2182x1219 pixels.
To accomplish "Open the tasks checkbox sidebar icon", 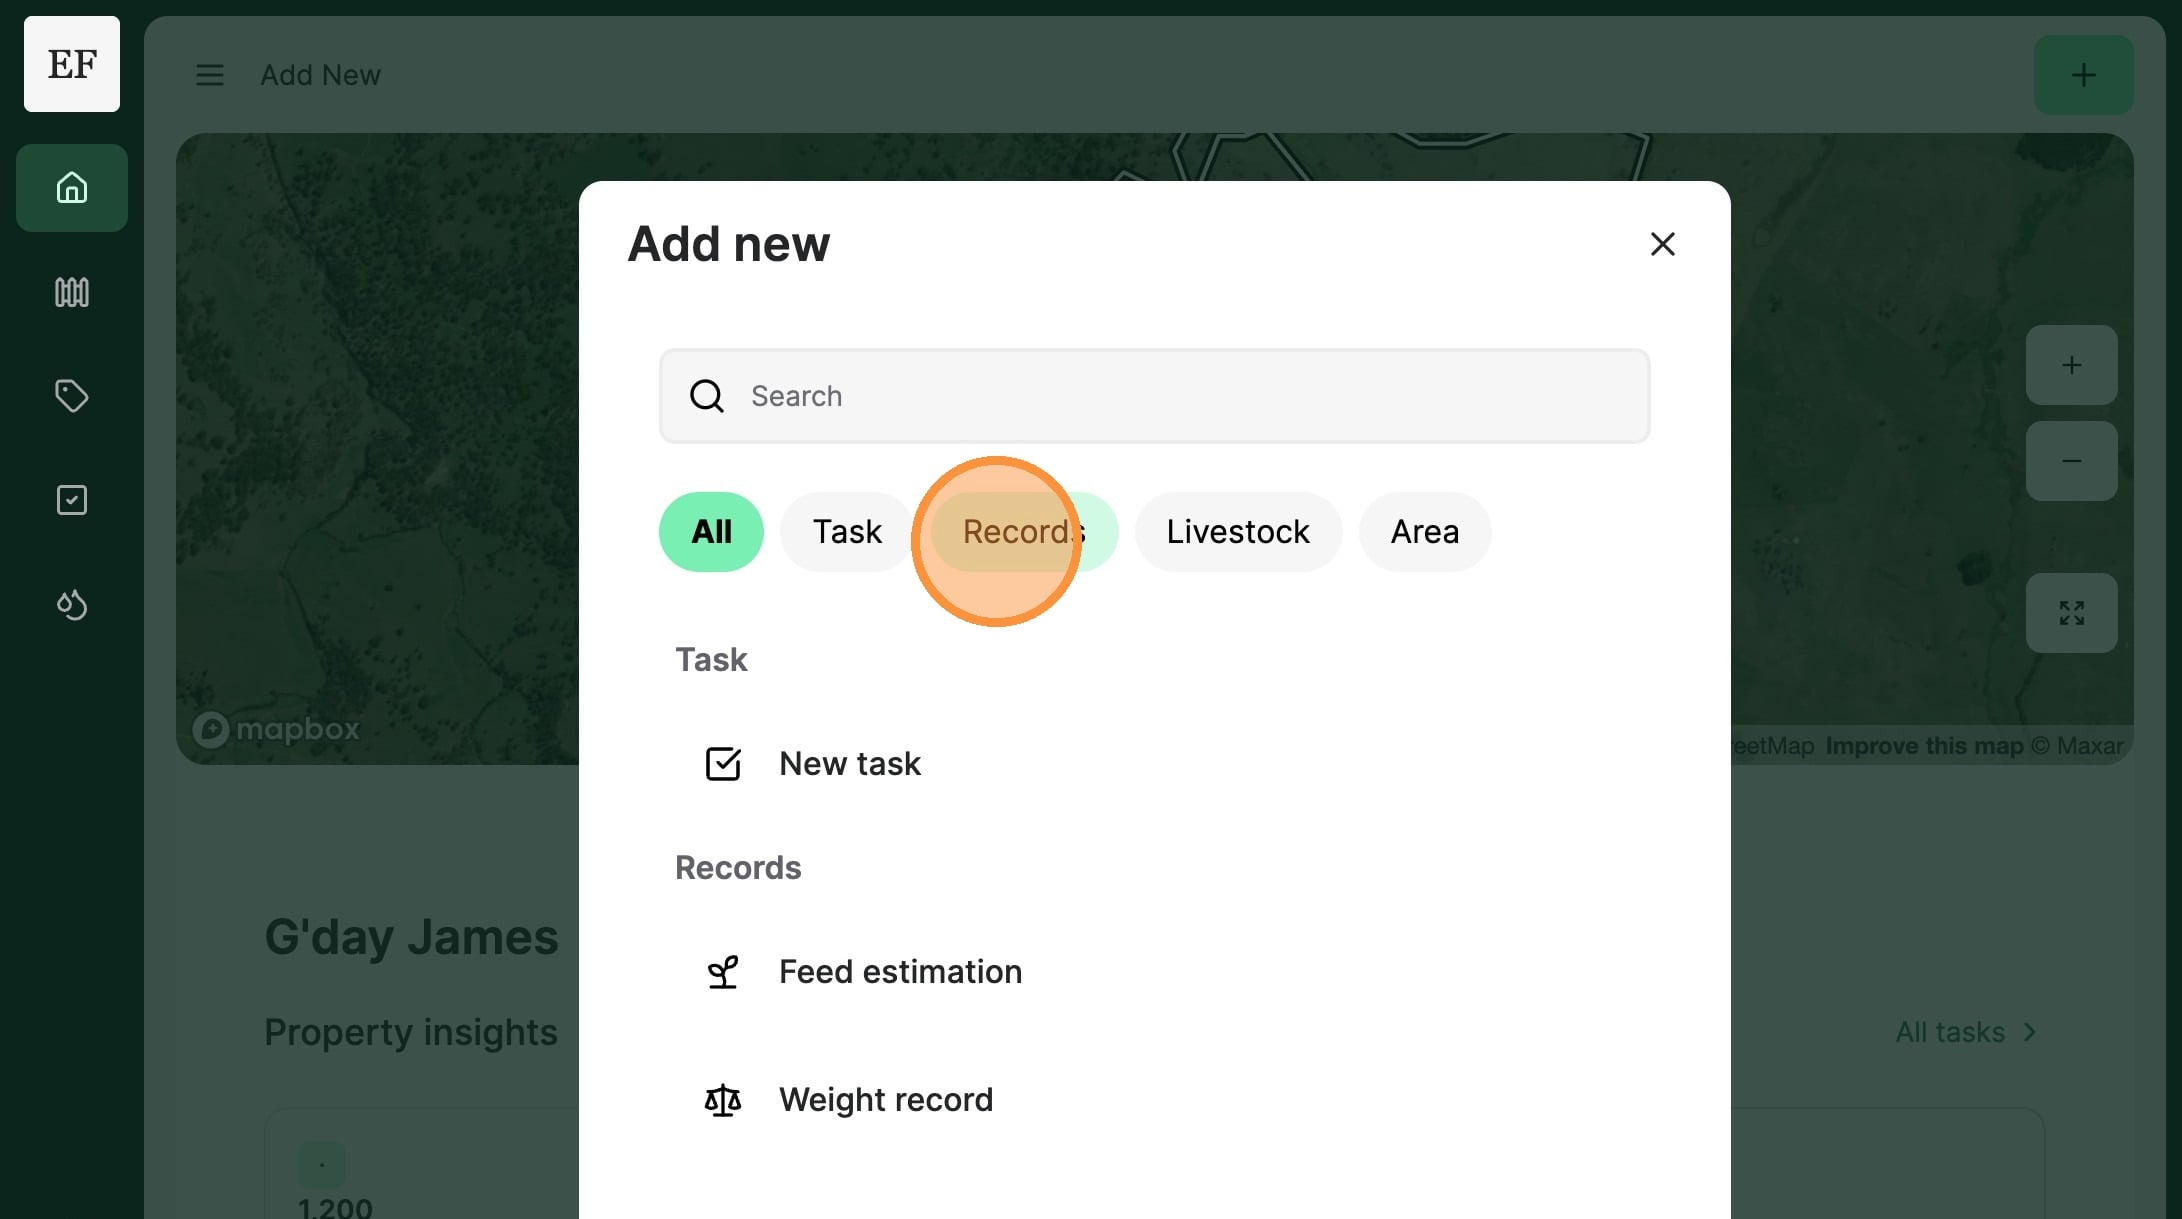I will click(72, 500).
